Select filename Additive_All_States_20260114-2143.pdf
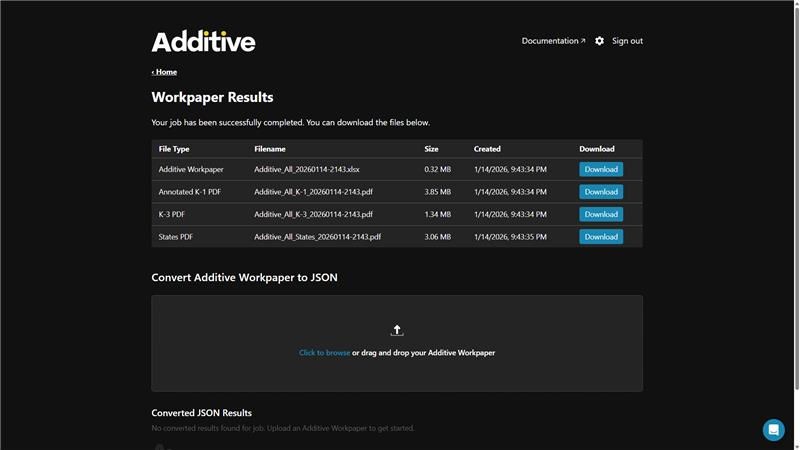The width and height of the screenshot is (800, 450). pyautogui.click(x=317, y=237)
